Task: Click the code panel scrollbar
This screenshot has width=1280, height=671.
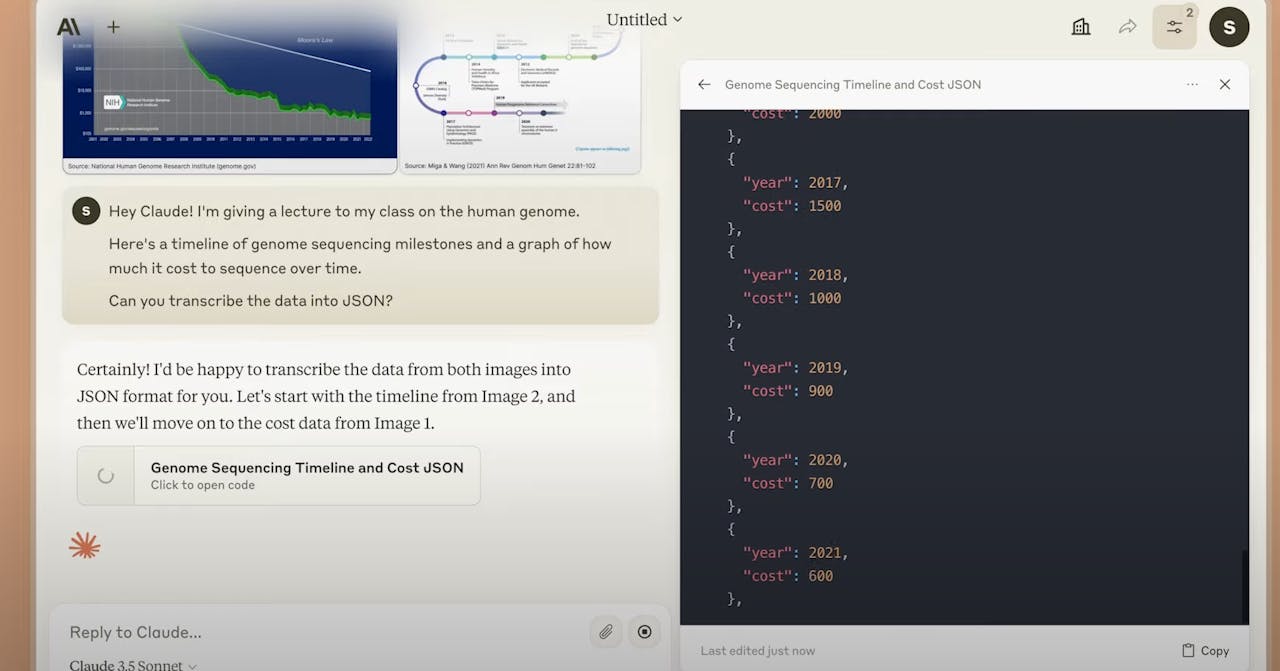Action: tap(1245, 586)
